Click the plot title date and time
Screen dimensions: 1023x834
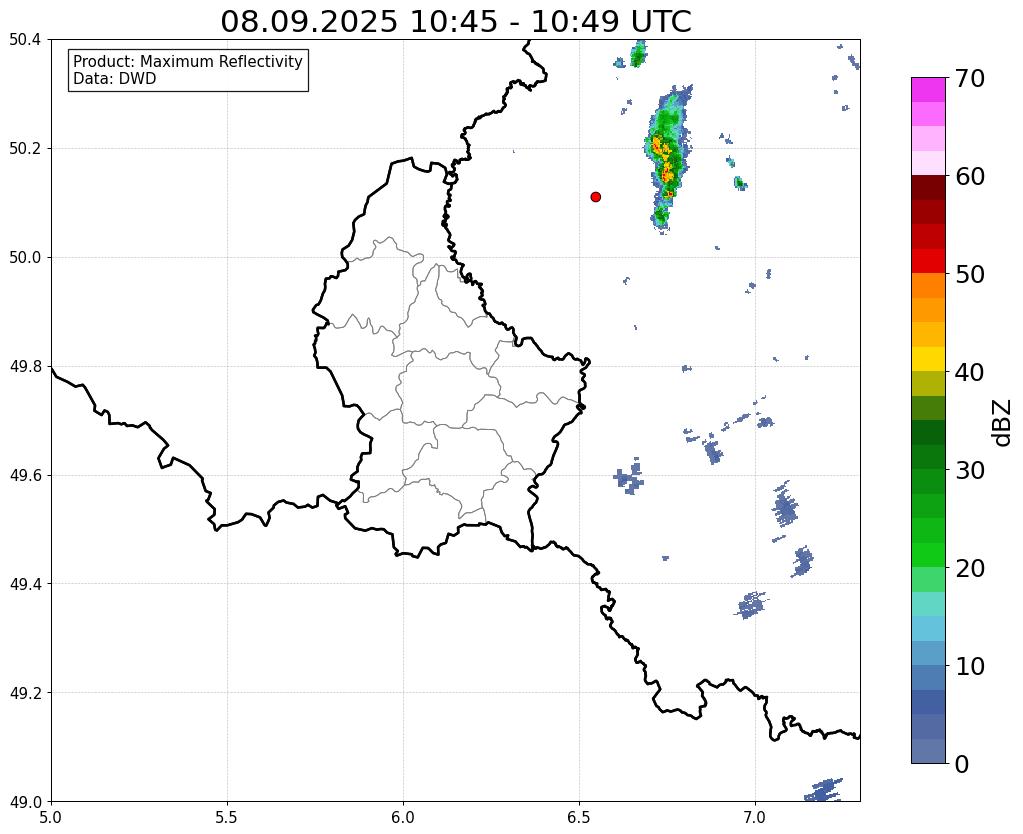click(x=455, y=21)
